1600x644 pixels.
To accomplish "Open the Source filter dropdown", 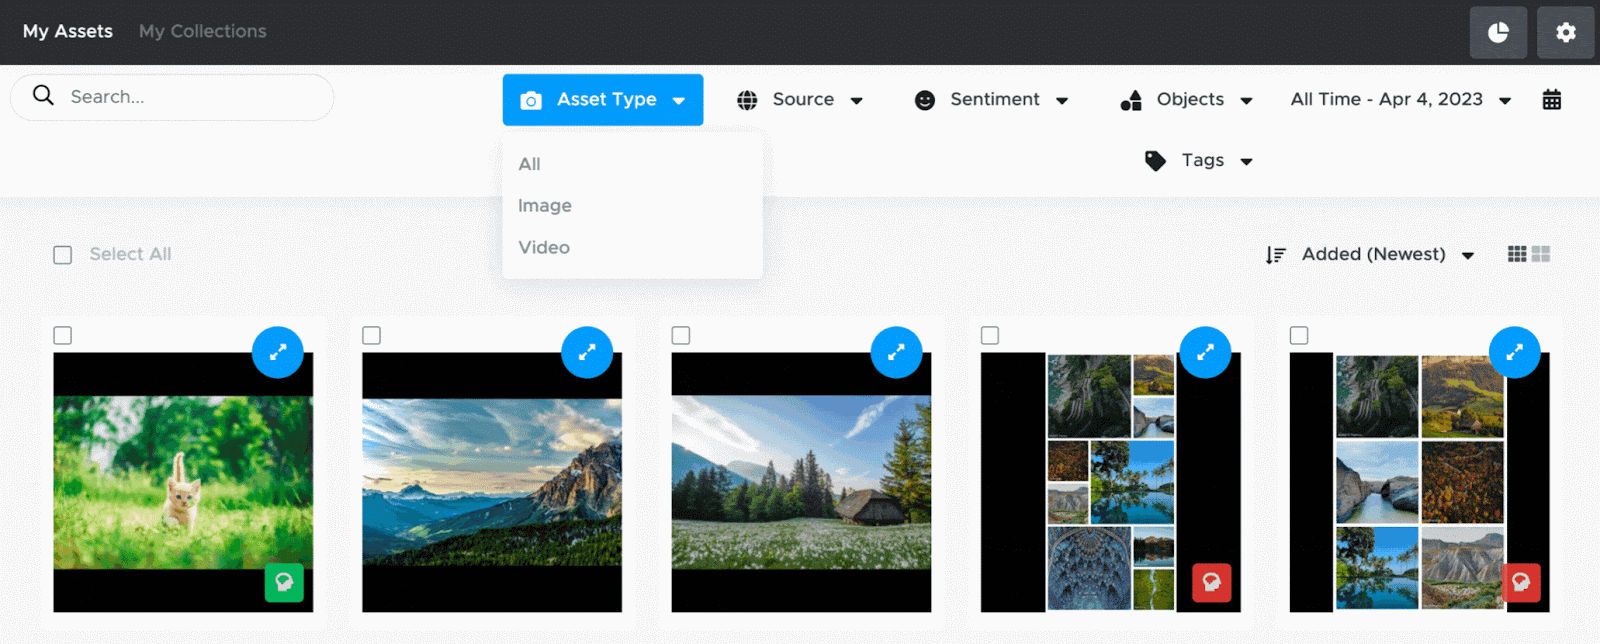I will pos(800,100).
